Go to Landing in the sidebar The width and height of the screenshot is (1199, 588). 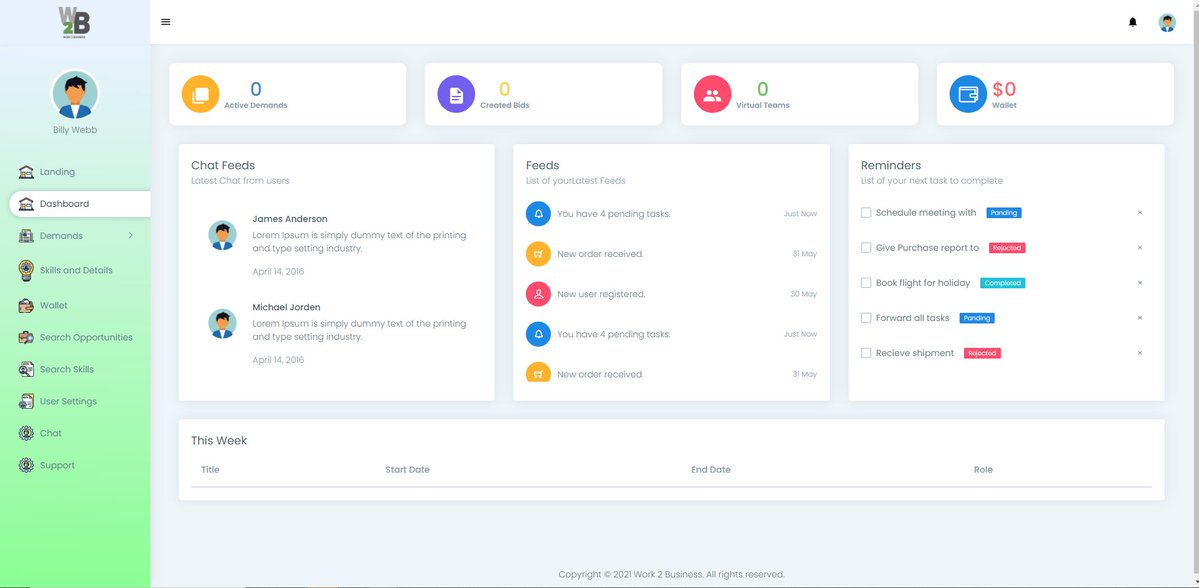click(57, 172)
